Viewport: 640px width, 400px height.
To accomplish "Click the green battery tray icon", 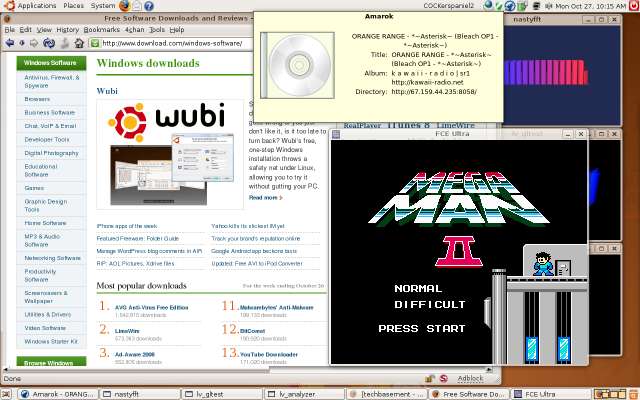I will click(x=522, y=6).
